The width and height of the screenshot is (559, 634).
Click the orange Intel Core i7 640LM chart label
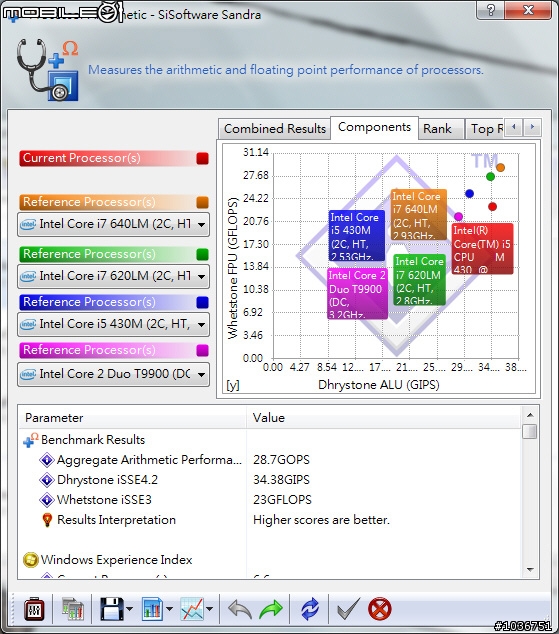tap(419, 215)
